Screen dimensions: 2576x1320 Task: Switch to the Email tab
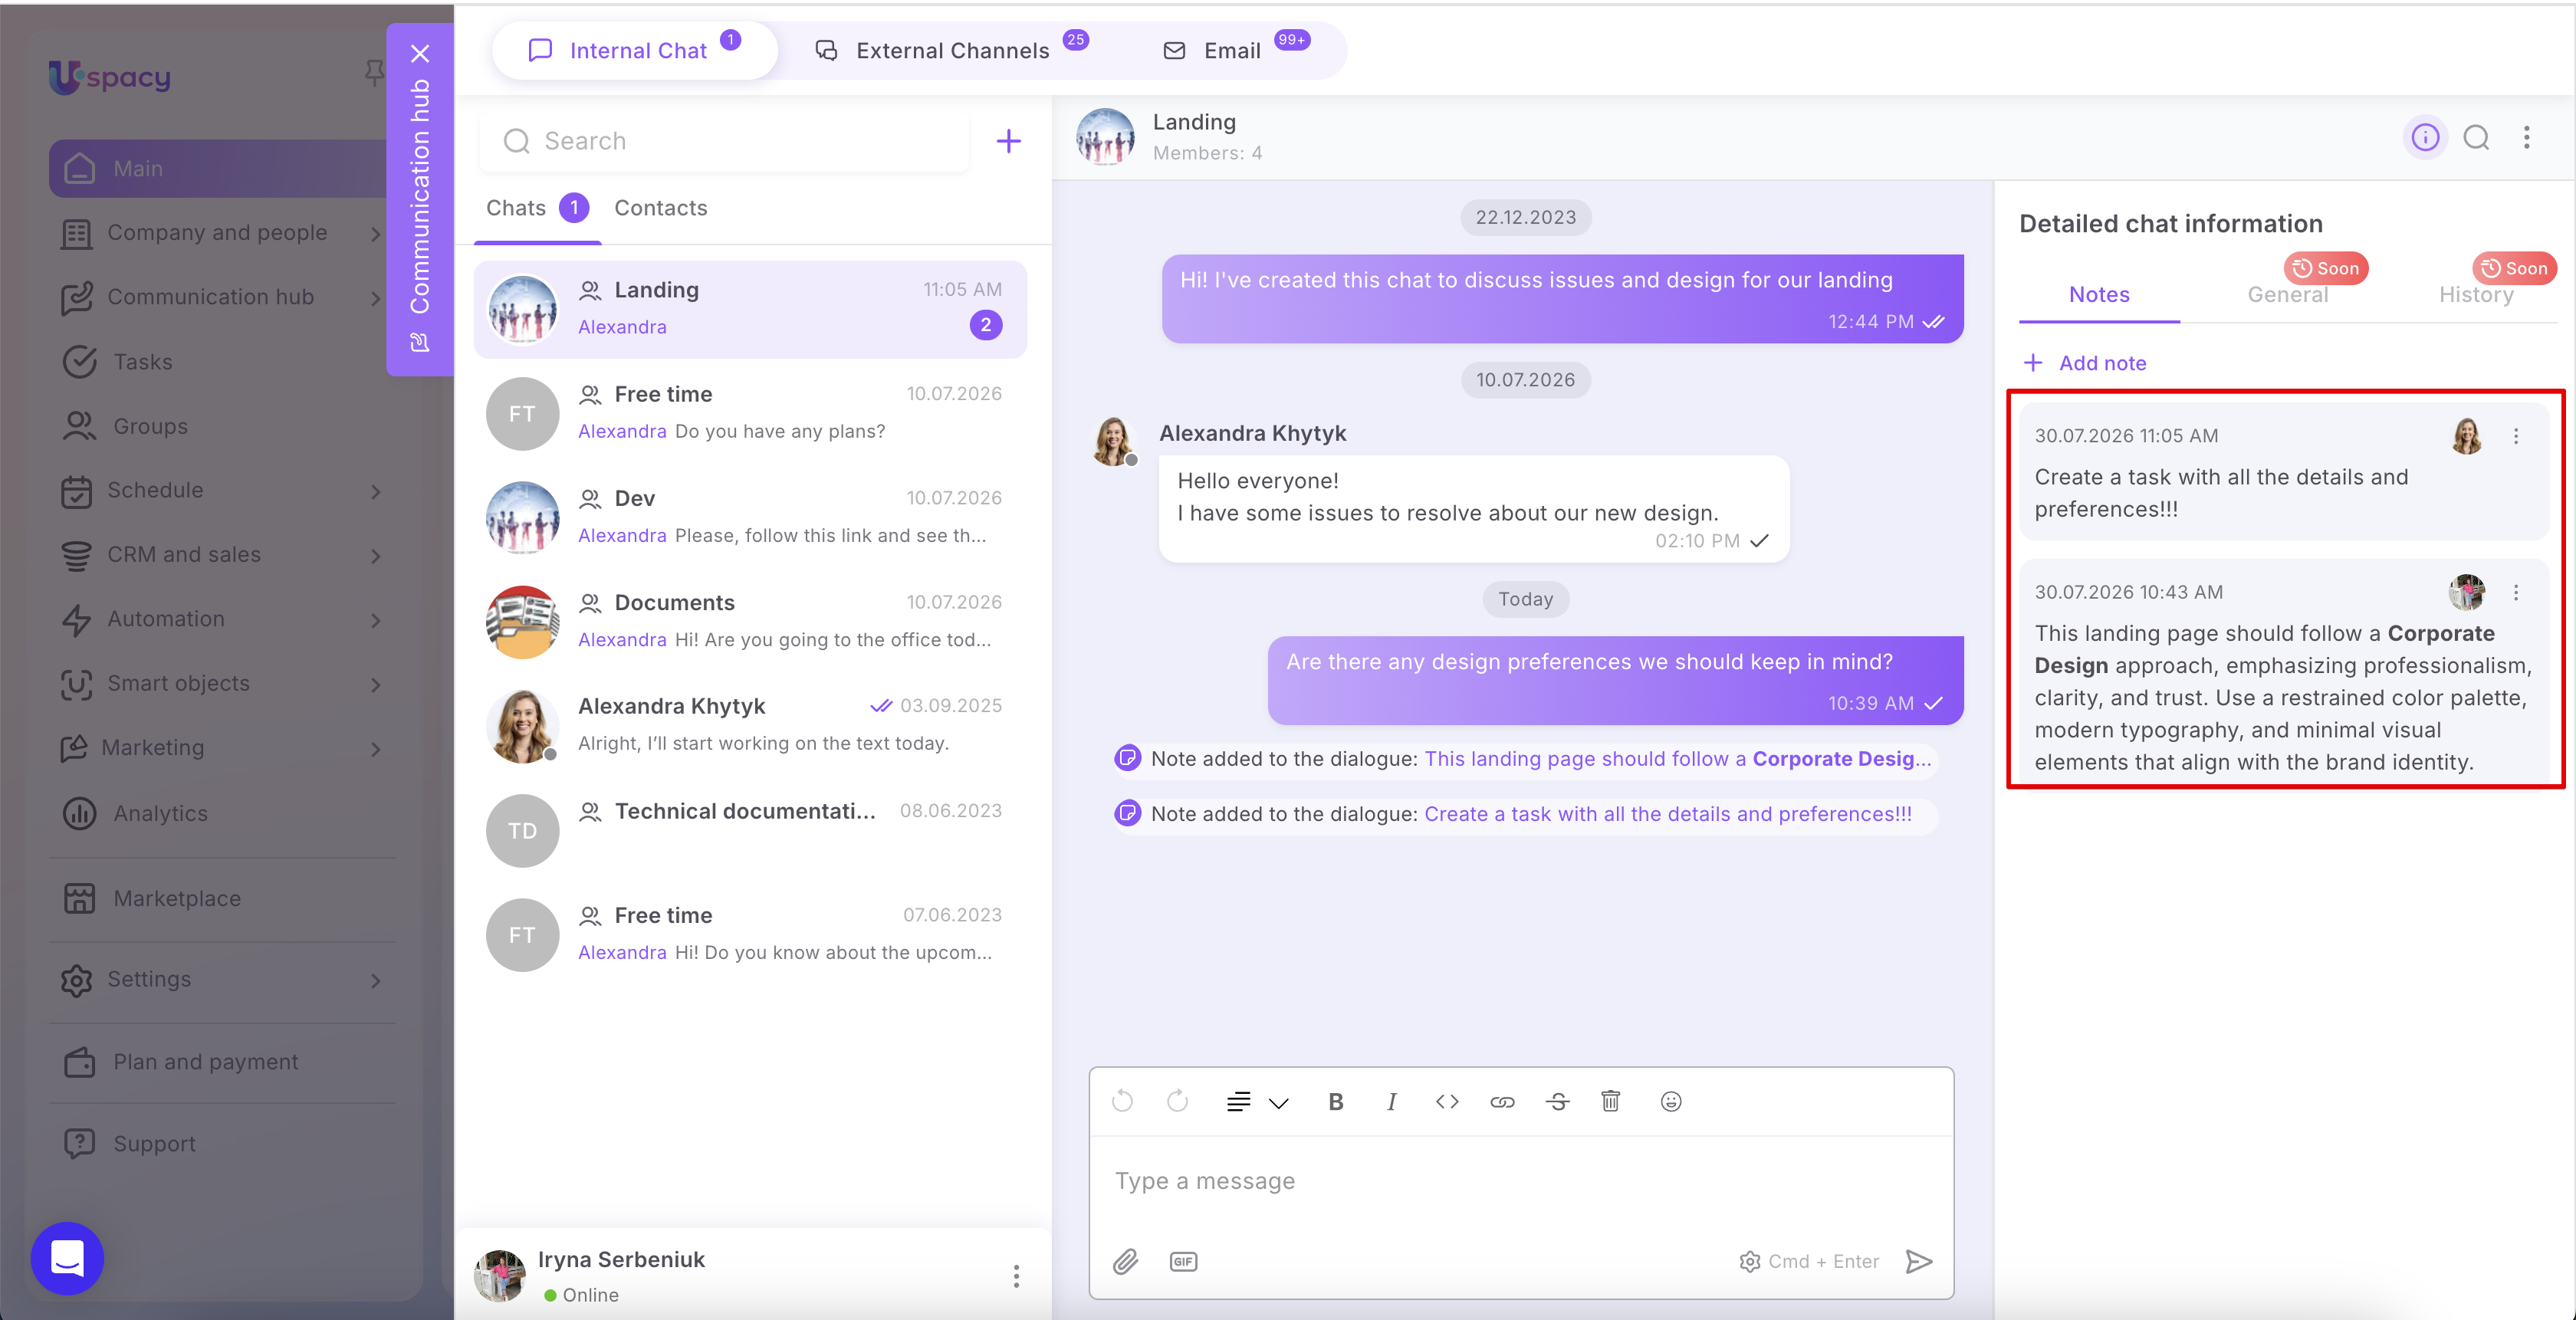coord(1236,50)
